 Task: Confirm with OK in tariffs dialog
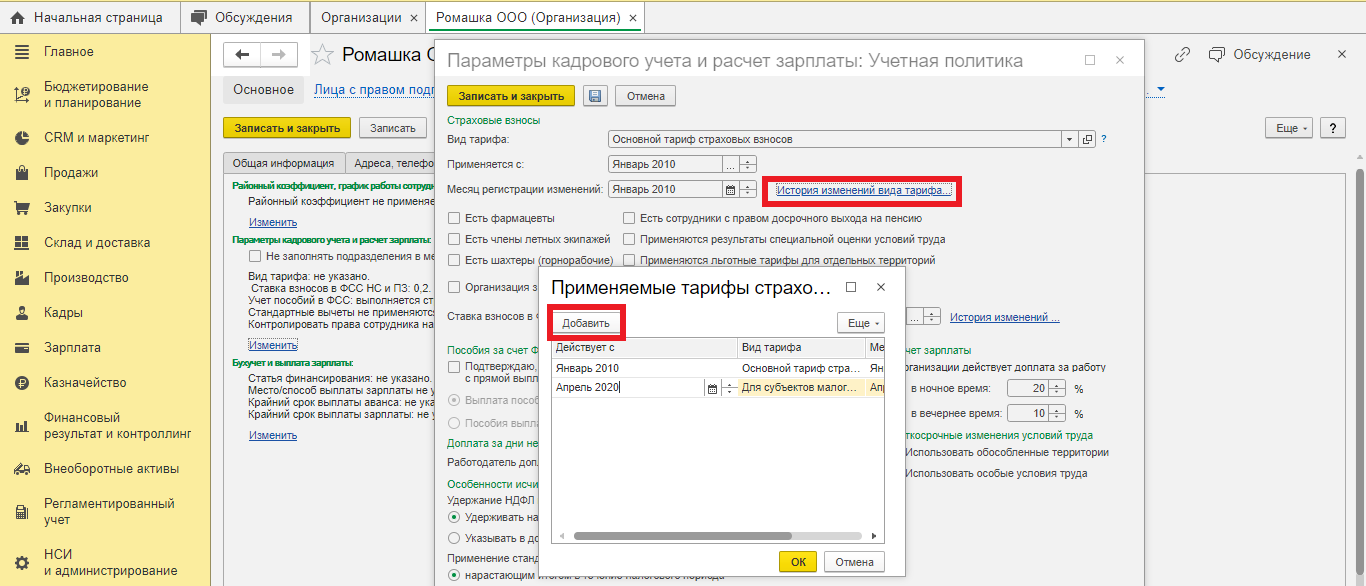point(798,562)
